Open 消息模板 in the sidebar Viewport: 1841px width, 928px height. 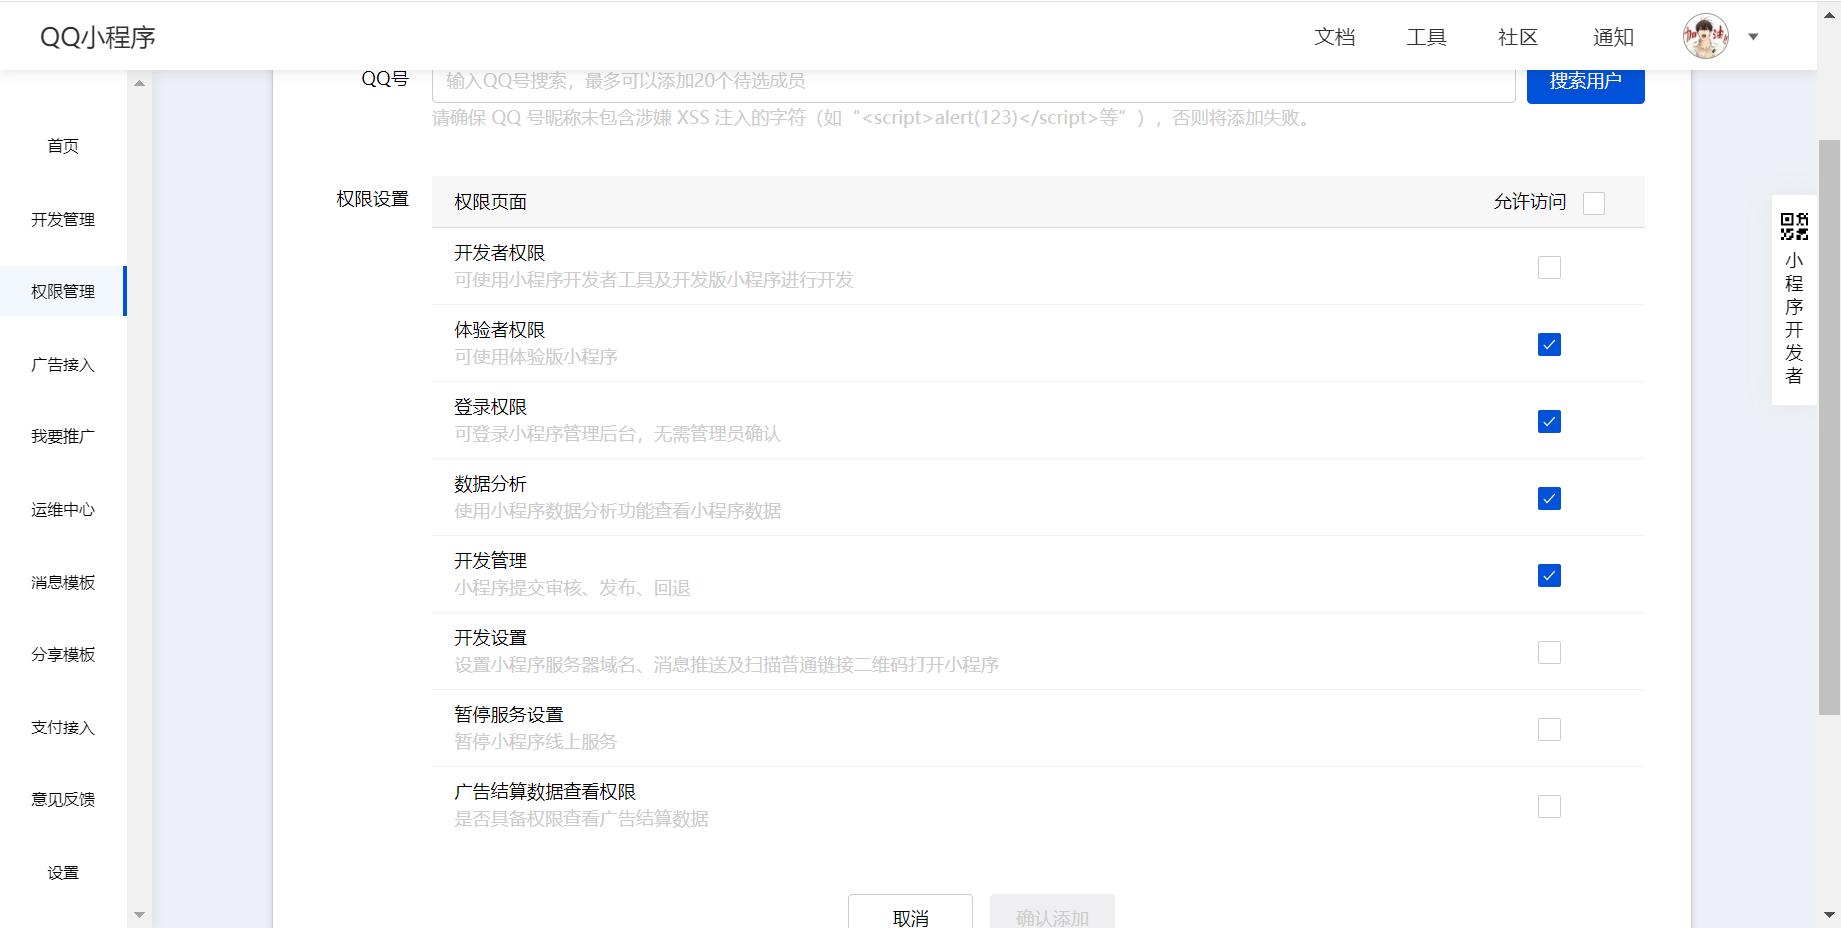coord(63,582)
